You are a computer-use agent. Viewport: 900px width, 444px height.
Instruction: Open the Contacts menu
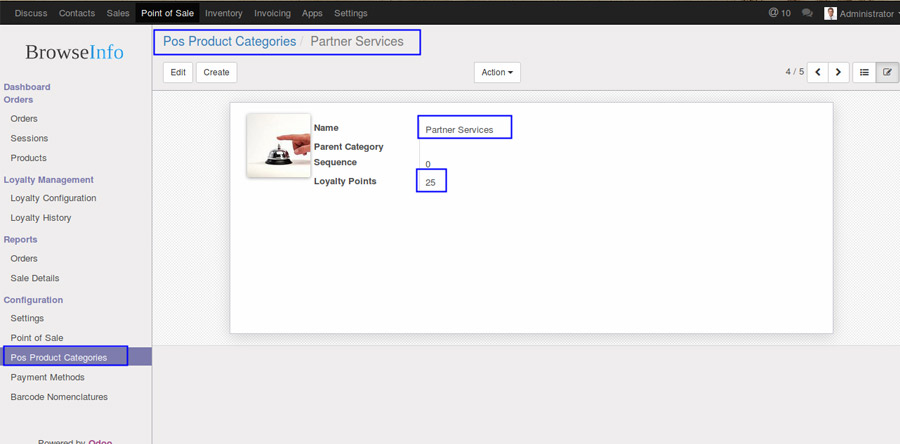click(77, 13)
